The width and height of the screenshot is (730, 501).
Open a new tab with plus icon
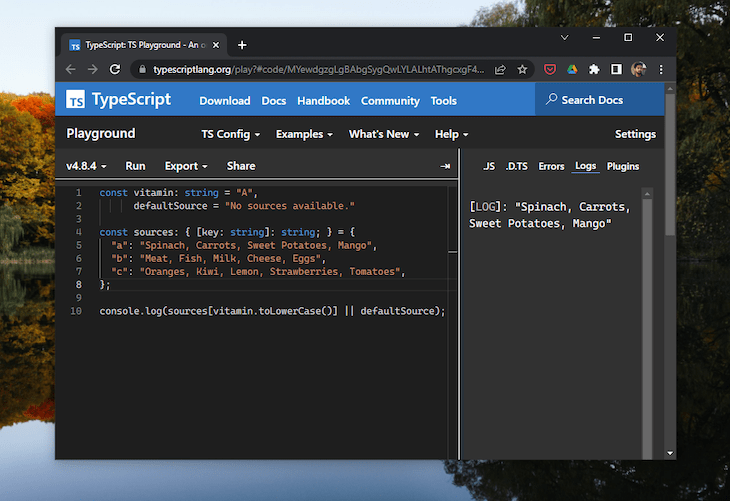pyautogui.click(x=242, y=45)
